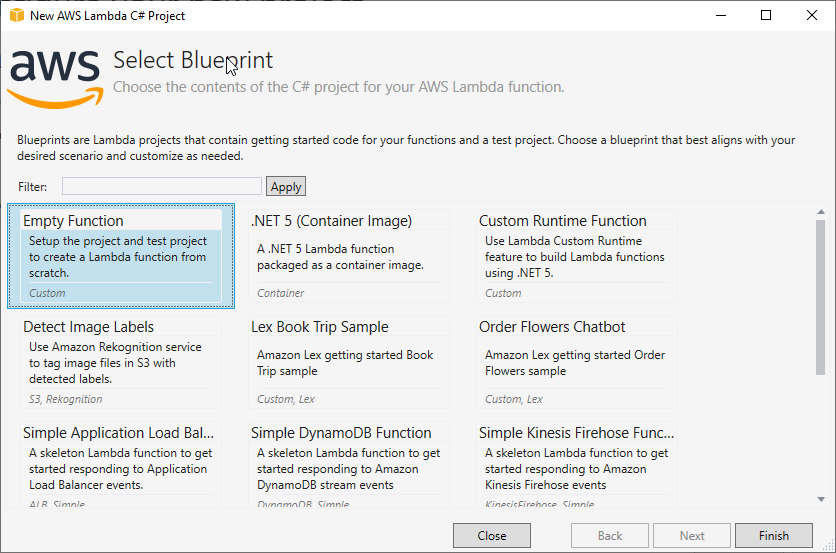Click the scrollbar up arrow

click(x=821, y=212)
